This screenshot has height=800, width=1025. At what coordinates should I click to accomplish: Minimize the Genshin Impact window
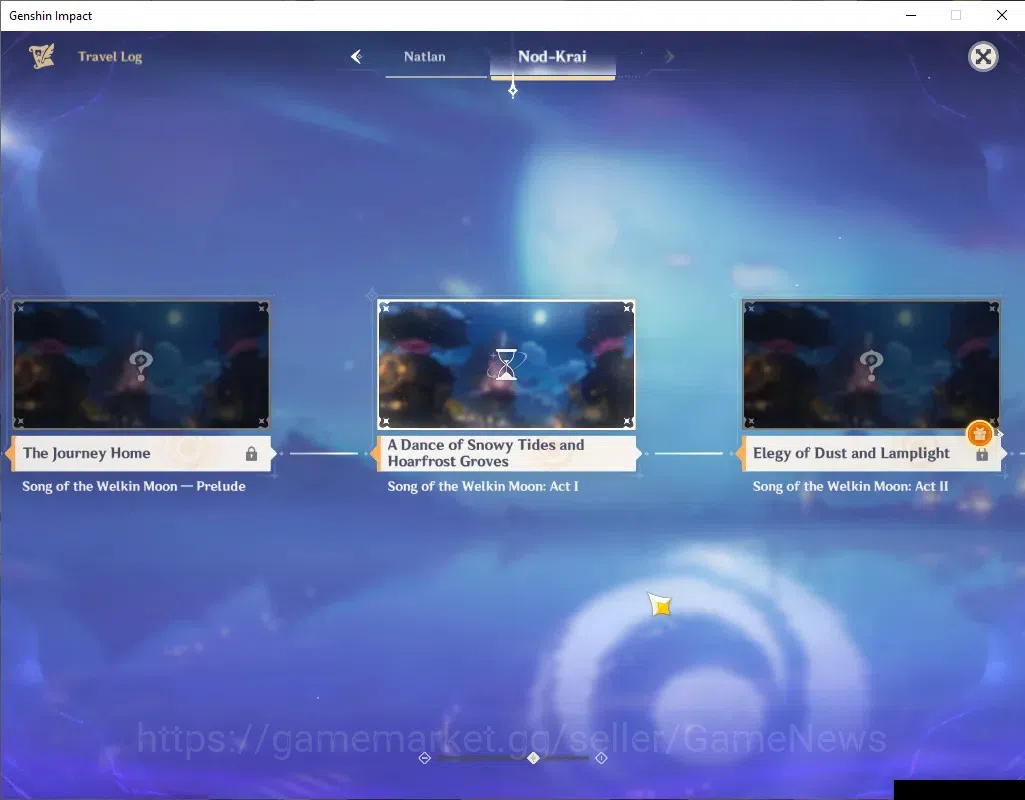tap(911, 15)
